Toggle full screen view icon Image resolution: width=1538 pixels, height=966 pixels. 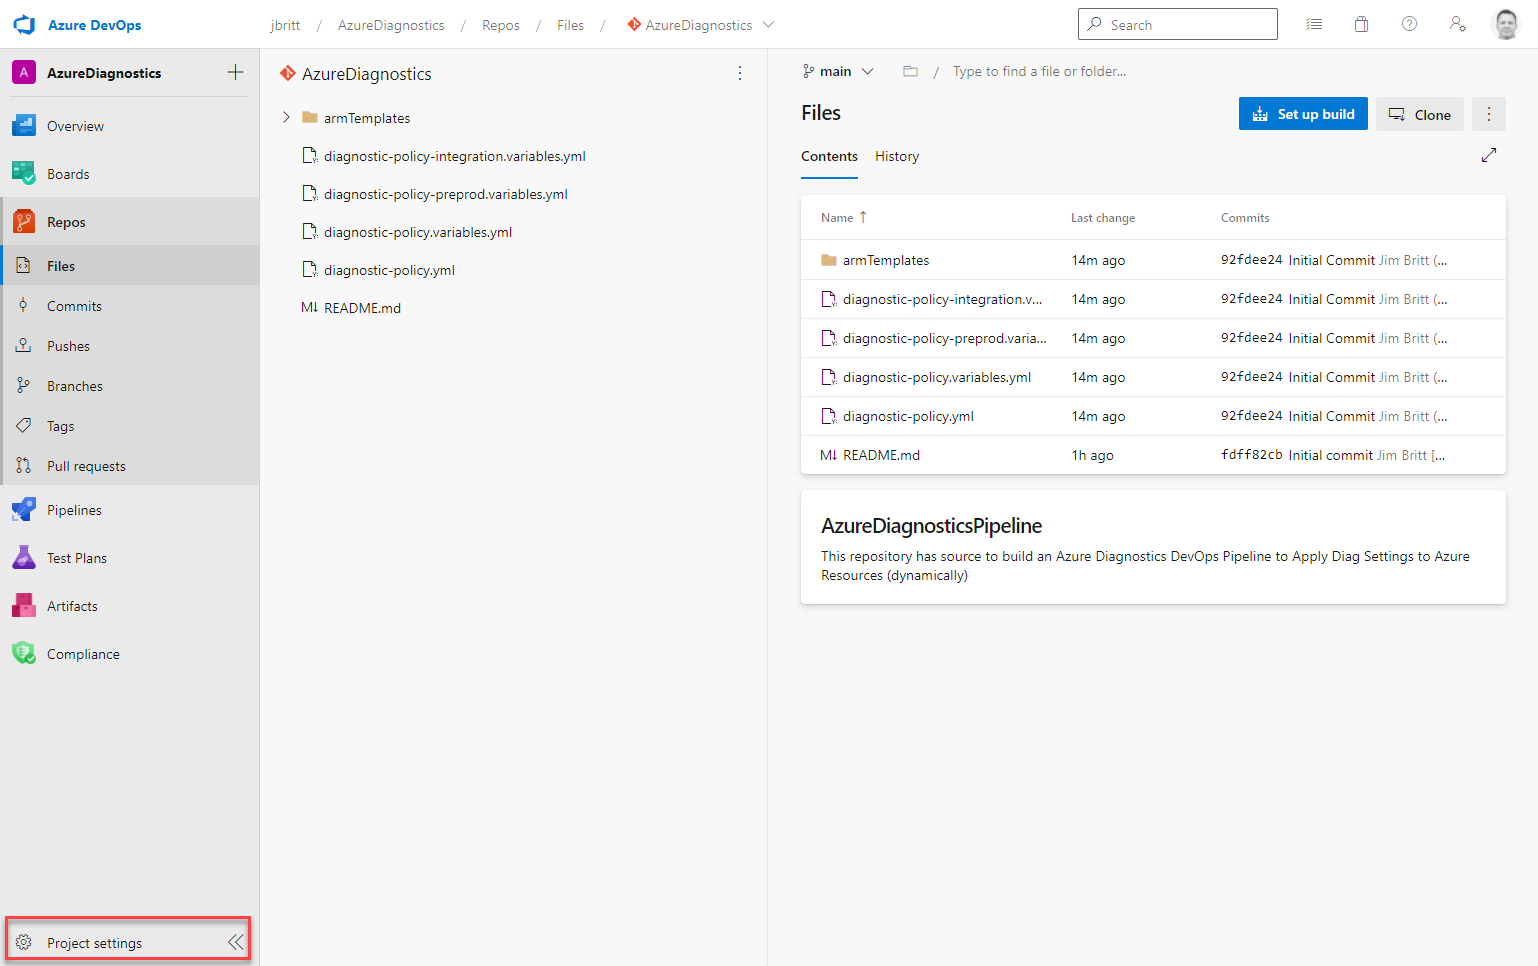click(x=1489, y=155)
